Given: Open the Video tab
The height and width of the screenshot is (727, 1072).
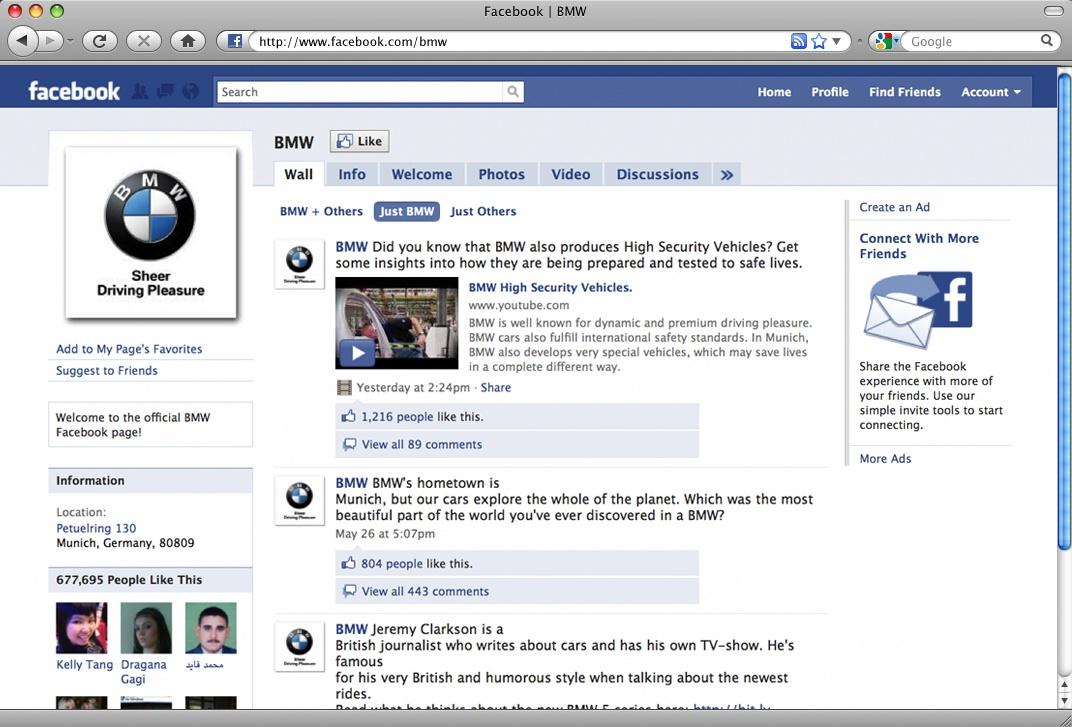Looking at the screenshot, I should tap(571, 174).
